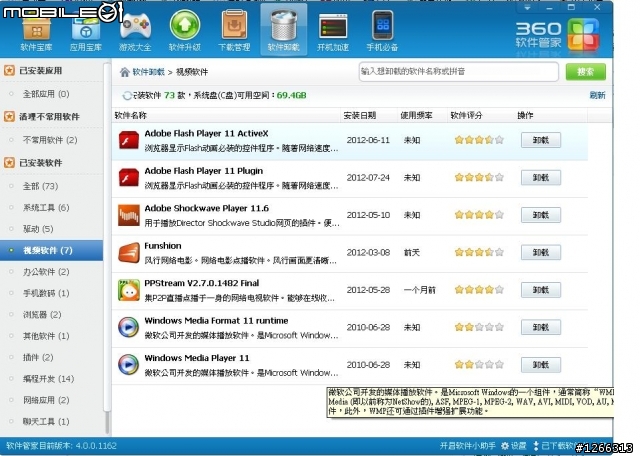Click the Adobe Shockwave Player icon
640x456 pixels.
click(x=129, y=215)
